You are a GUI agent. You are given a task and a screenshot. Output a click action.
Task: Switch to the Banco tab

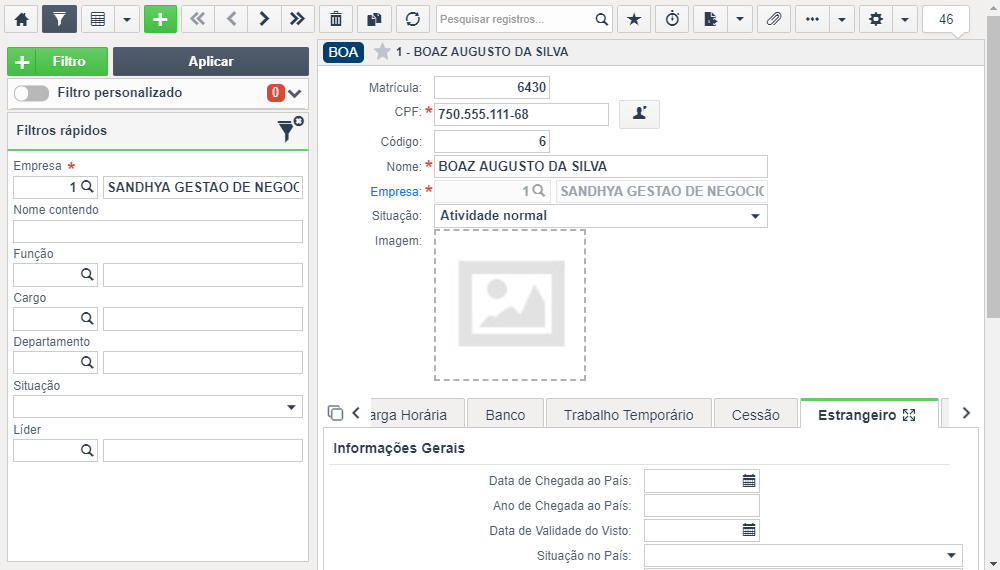[505, 415]
